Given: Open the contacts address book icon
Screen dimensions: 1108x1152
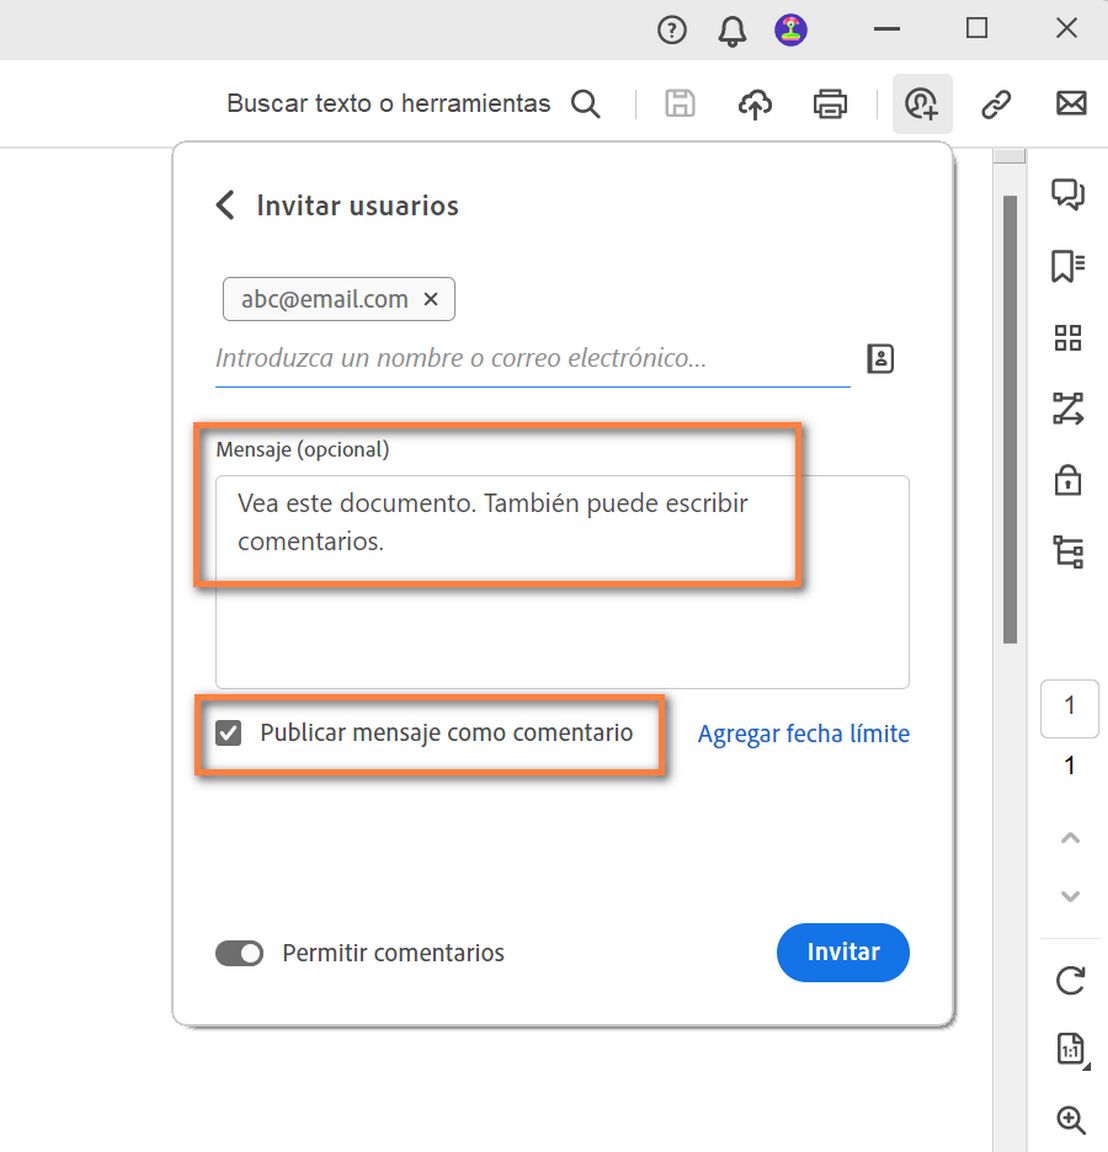Looking at the screenshot, I should pyautogui.click(x=879, y=358).
